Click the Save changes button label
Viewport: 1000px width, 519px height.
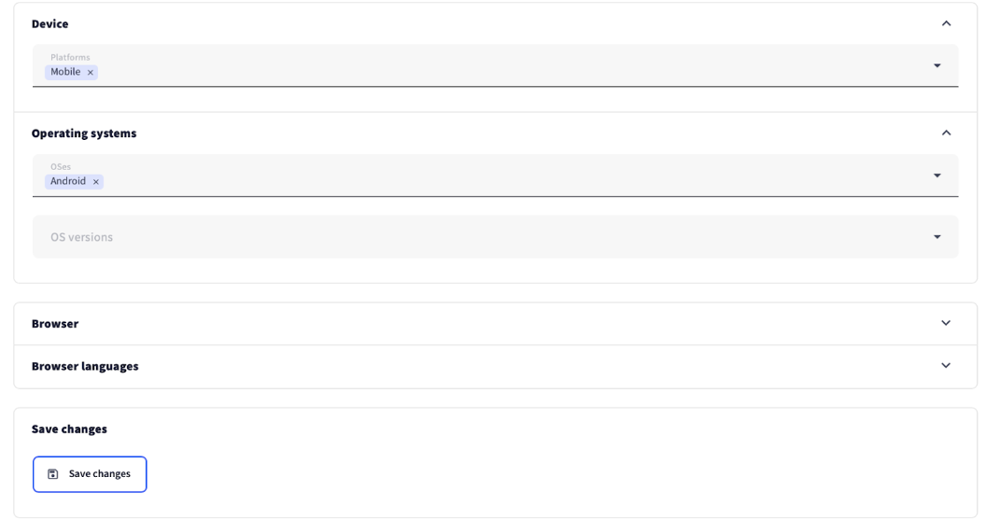[x=99, y=474]
